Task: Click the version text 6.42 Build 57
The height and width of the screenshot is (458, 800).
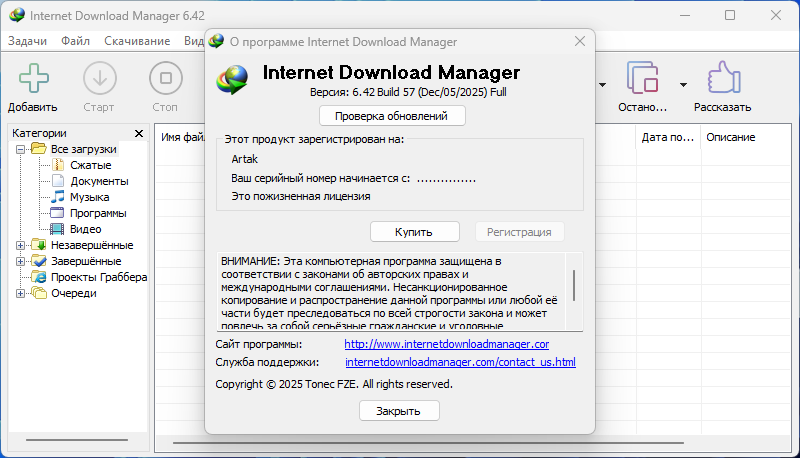Action: coord(408,92)
